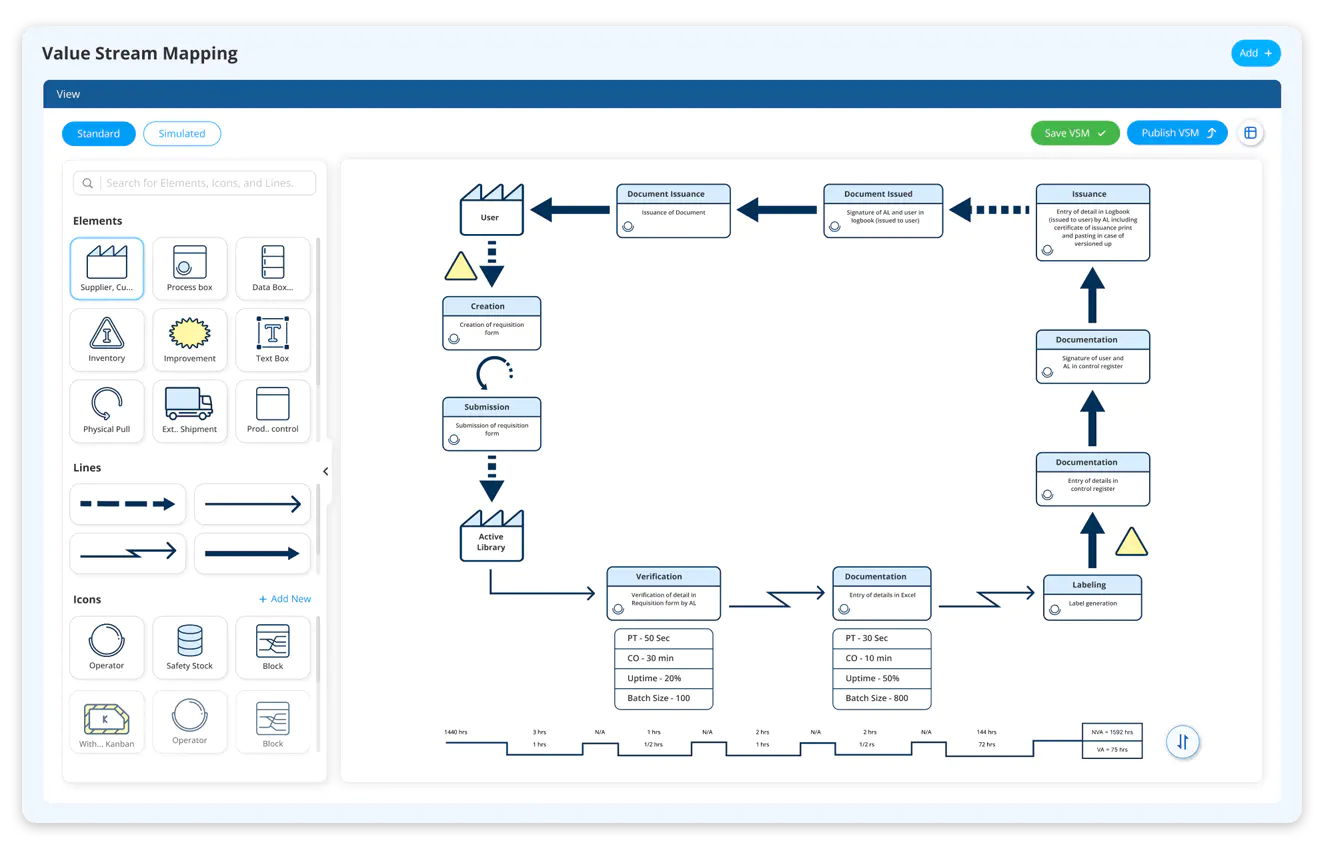Select the Labeling process box
The width and height of the screenshot is (1324, 850).
[x=1093, y=597]
